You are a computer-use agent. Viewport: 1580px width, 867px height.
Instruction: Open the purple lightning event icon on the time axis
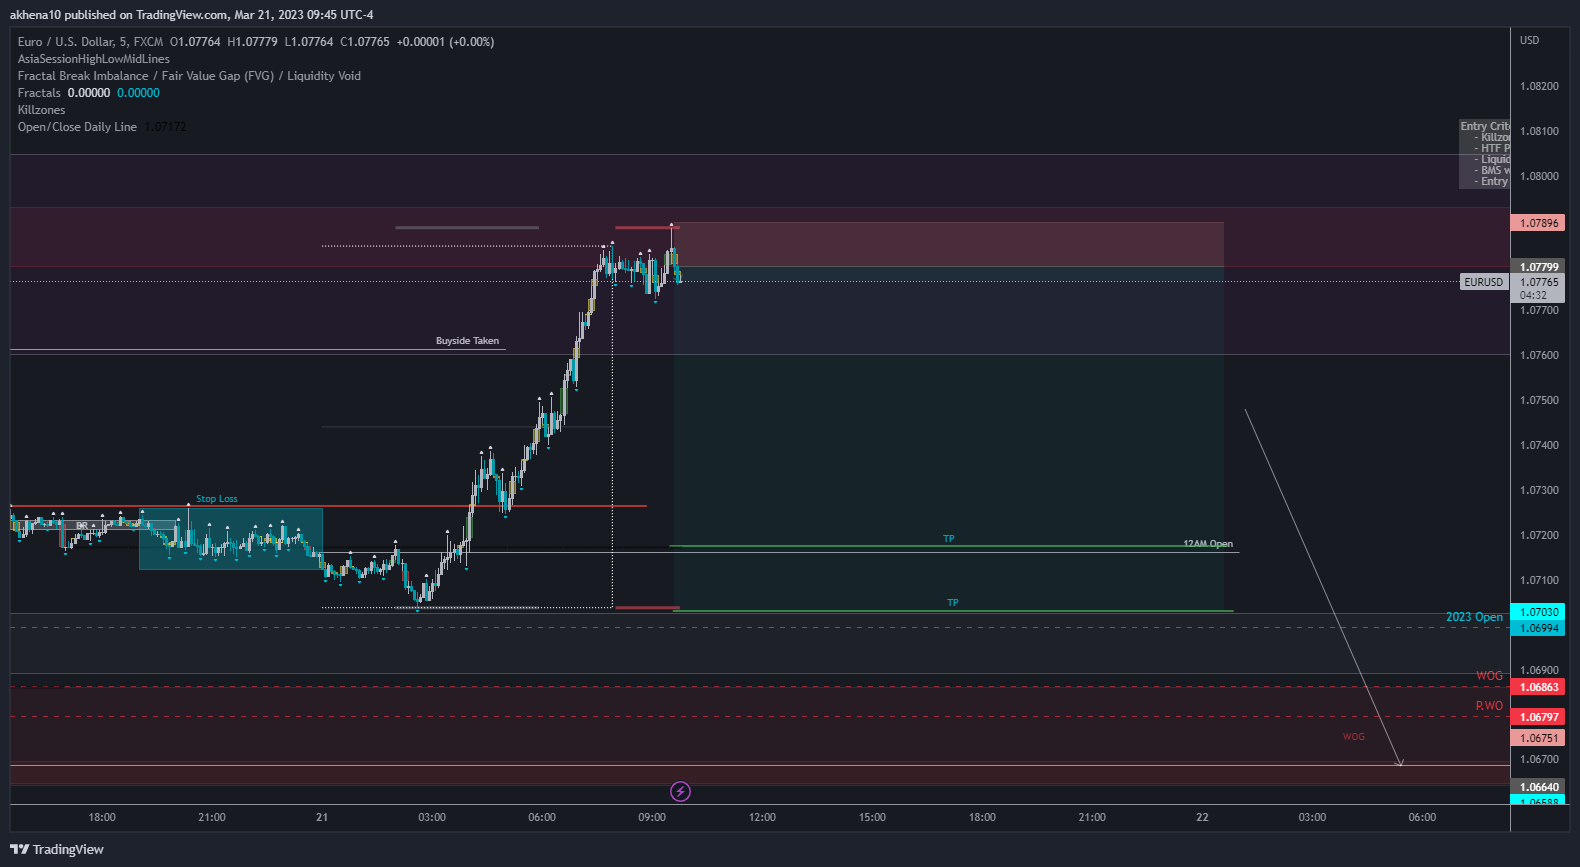tap(680, 792)
